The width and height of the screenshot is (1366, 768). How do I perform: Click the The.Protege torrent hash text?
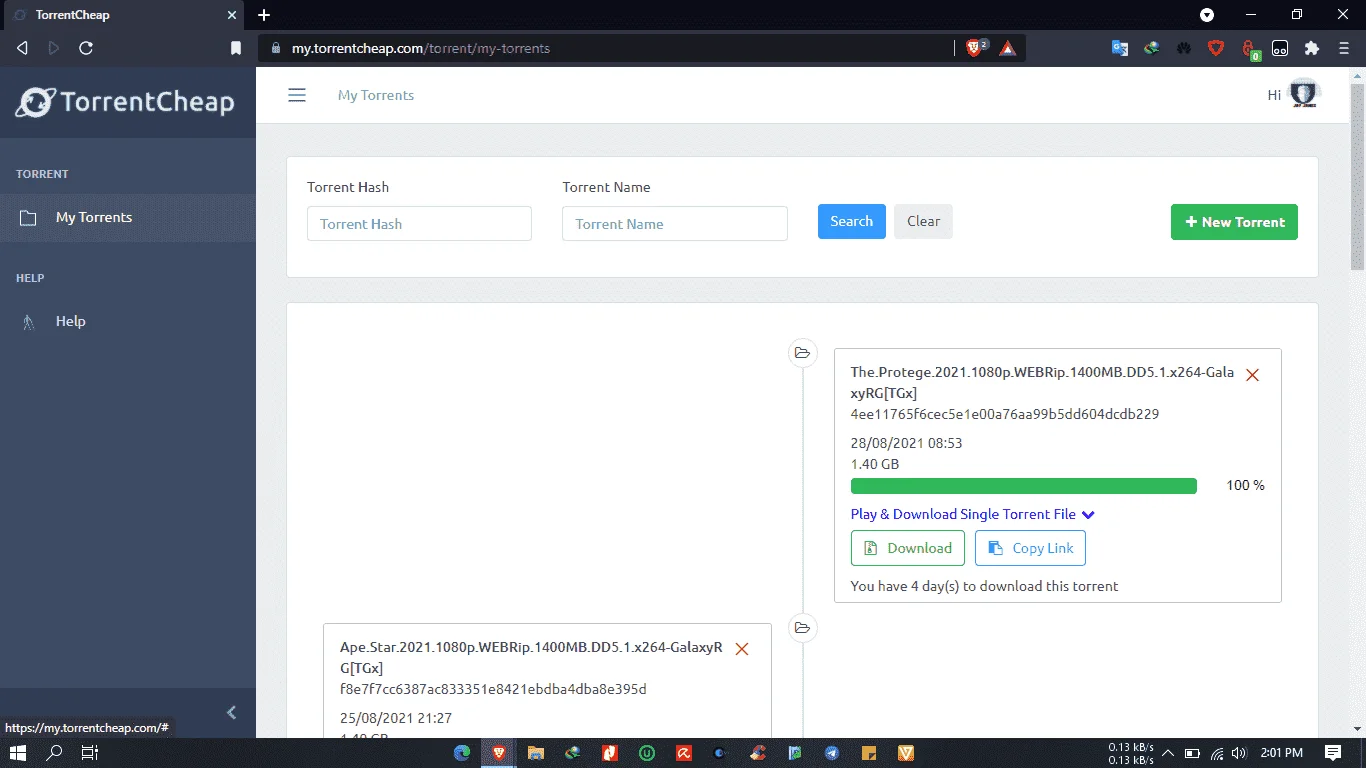coord(1005,414)
